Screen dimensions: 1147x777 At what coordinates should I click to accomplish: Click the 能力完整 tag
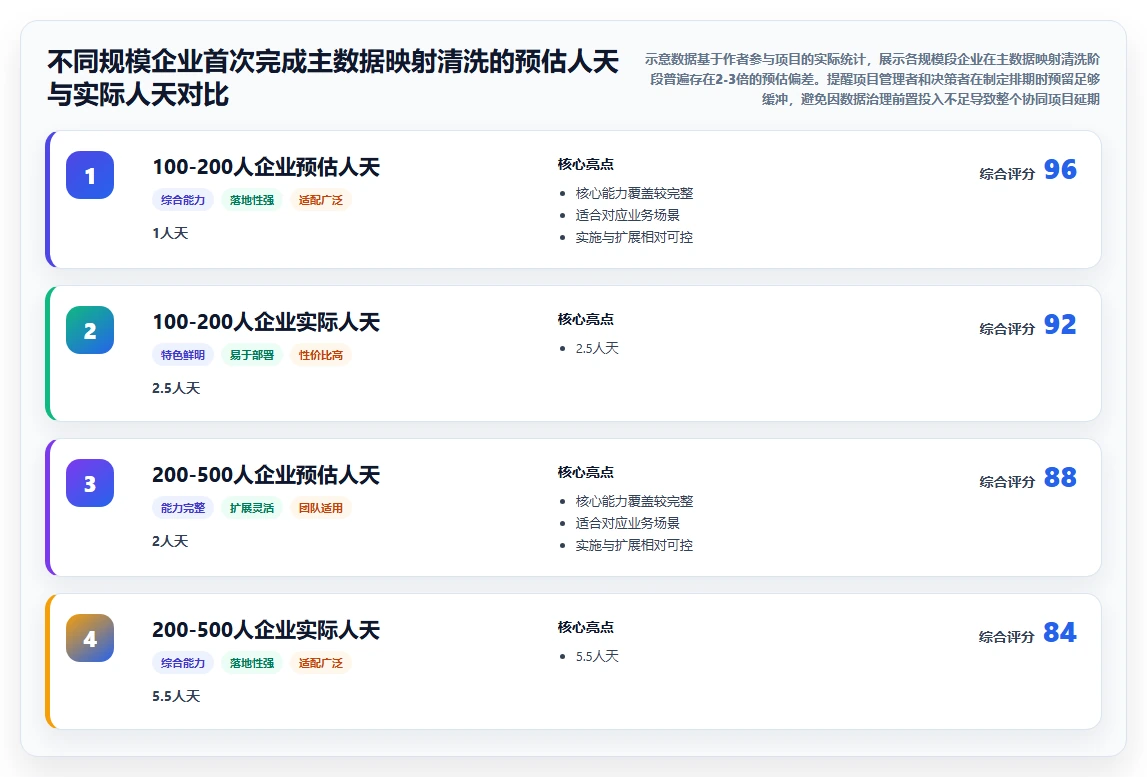183,508
